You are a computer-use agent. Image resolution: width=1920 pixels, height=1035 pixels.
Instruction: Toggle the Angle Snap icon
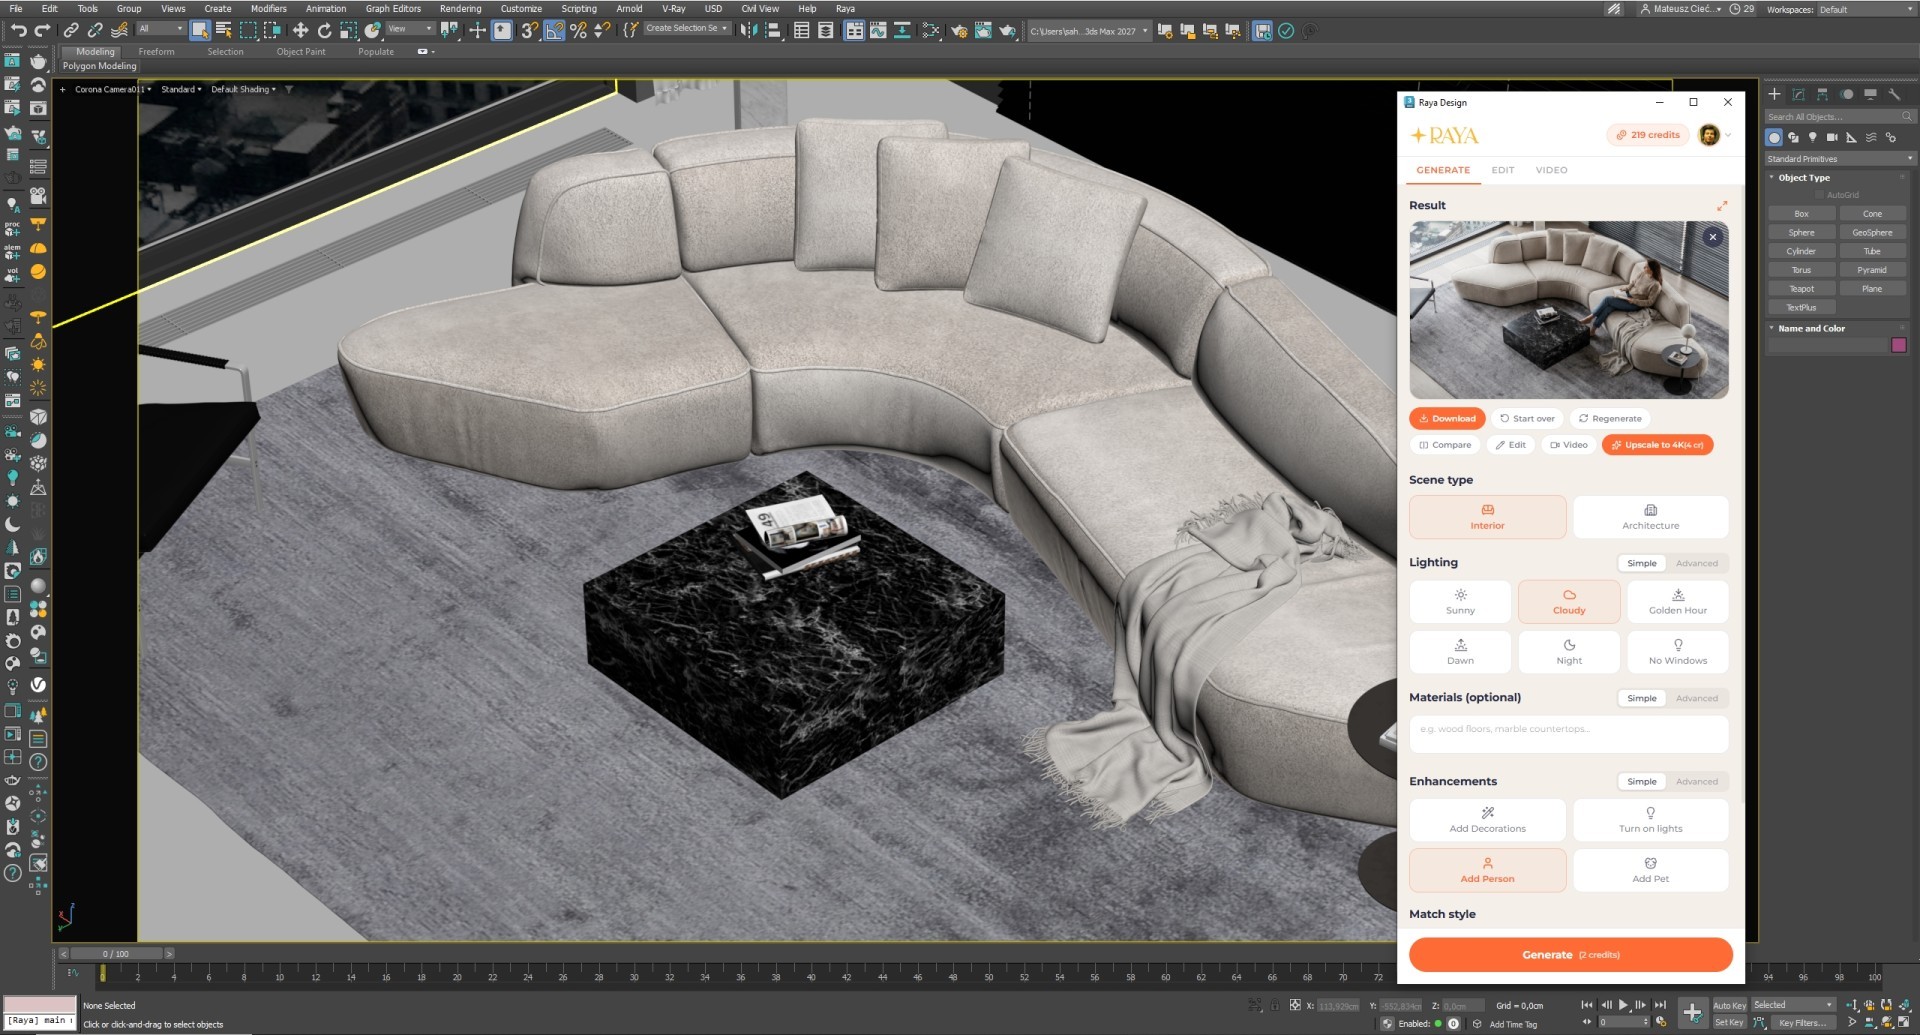[x=554, y=31]
